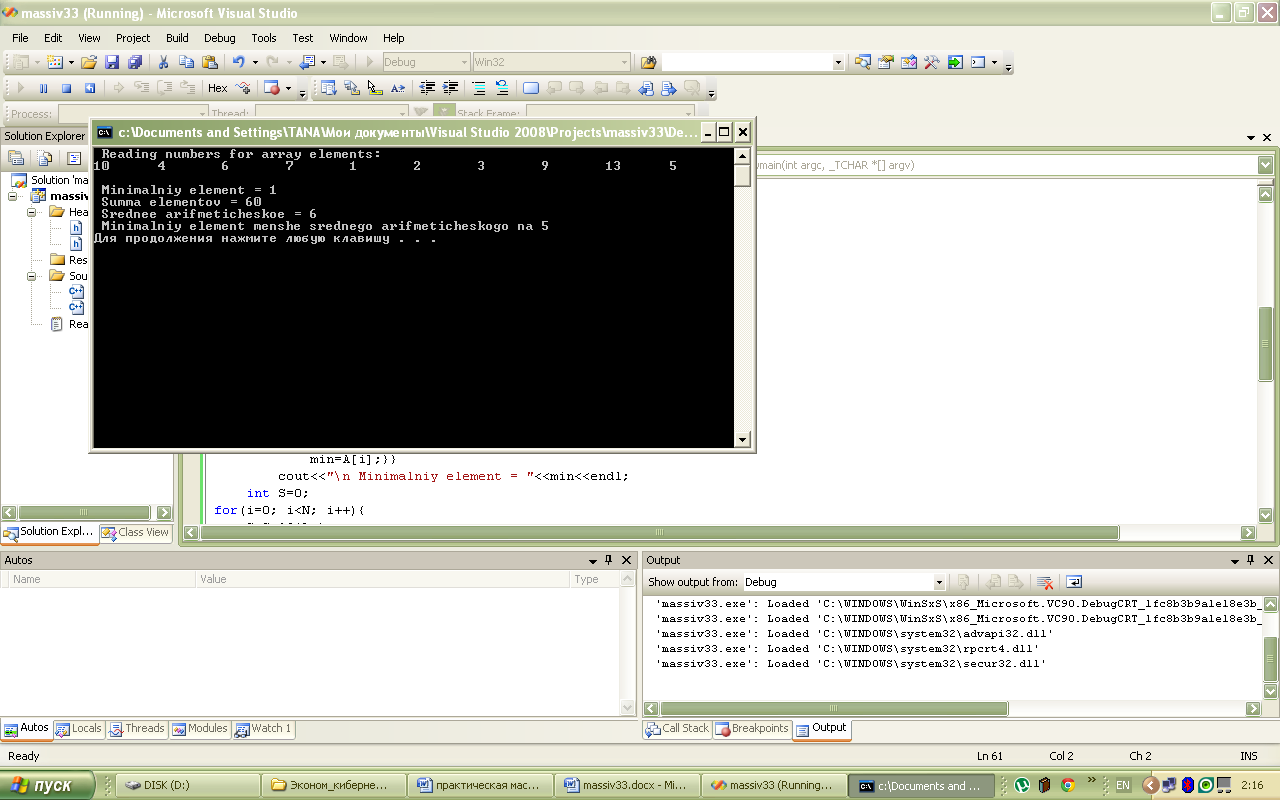
Task: Switch to the Watch 1 tab
Action: [x=263, y=729]
